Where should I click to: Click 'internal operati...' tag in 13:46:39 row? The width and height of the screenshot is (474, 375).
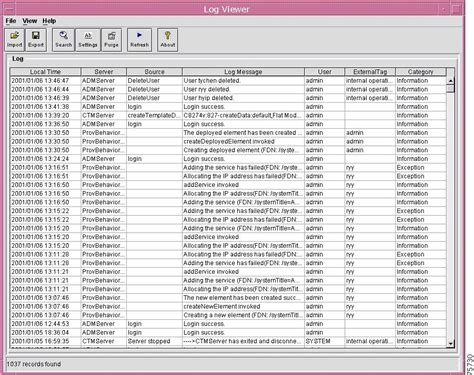click(x=369, y=98)
